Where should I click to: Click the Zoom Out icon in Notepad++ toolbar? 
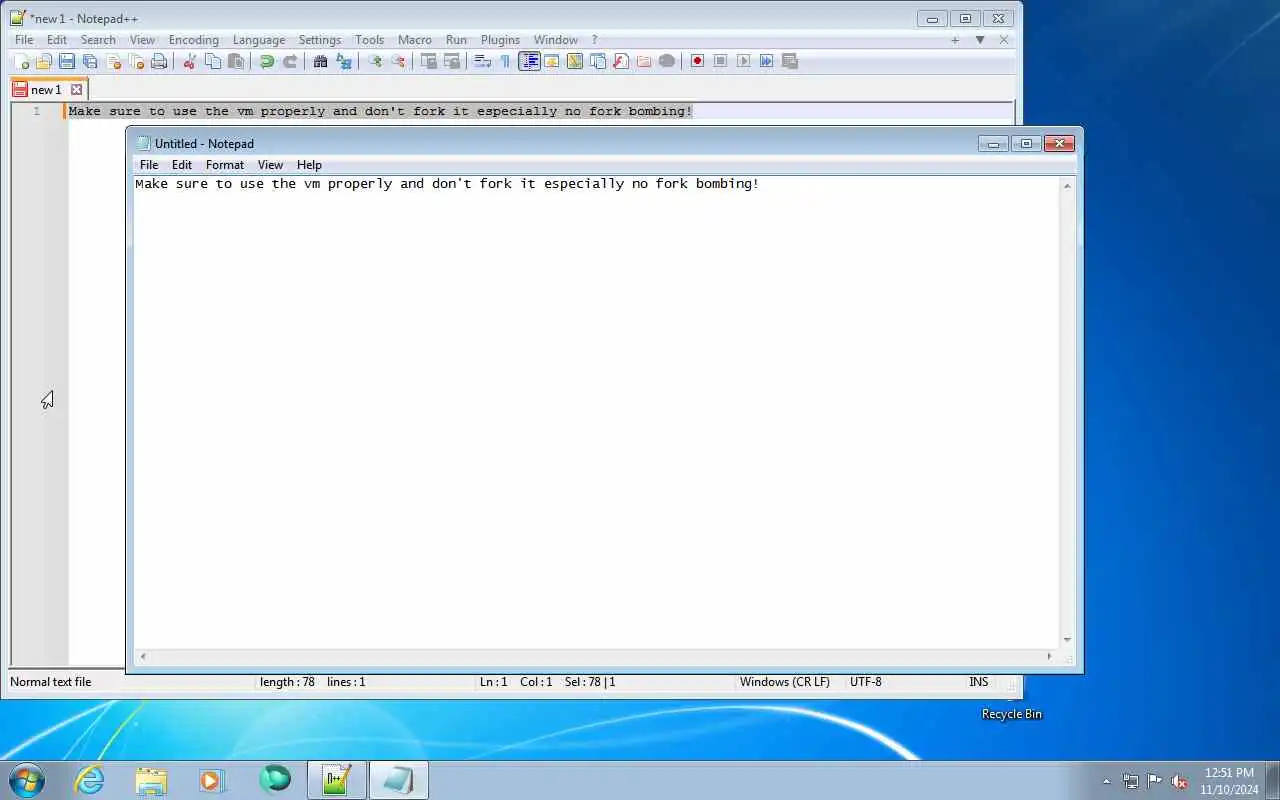397,61
